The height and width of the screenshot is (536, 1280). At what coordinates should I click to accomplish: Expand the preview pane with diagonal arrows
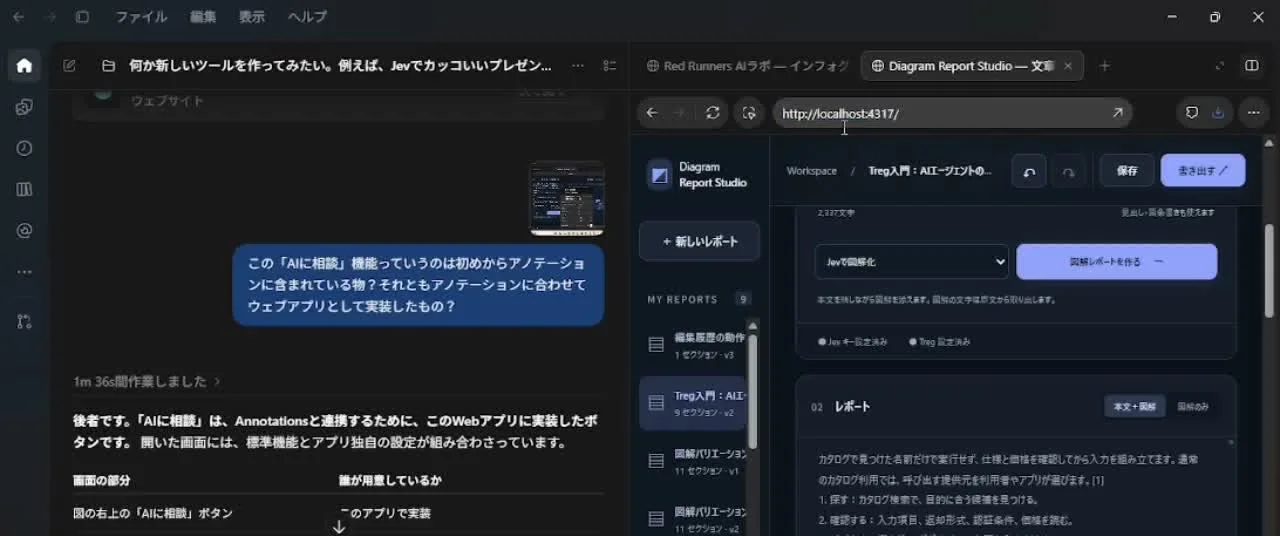[1219, 66]
